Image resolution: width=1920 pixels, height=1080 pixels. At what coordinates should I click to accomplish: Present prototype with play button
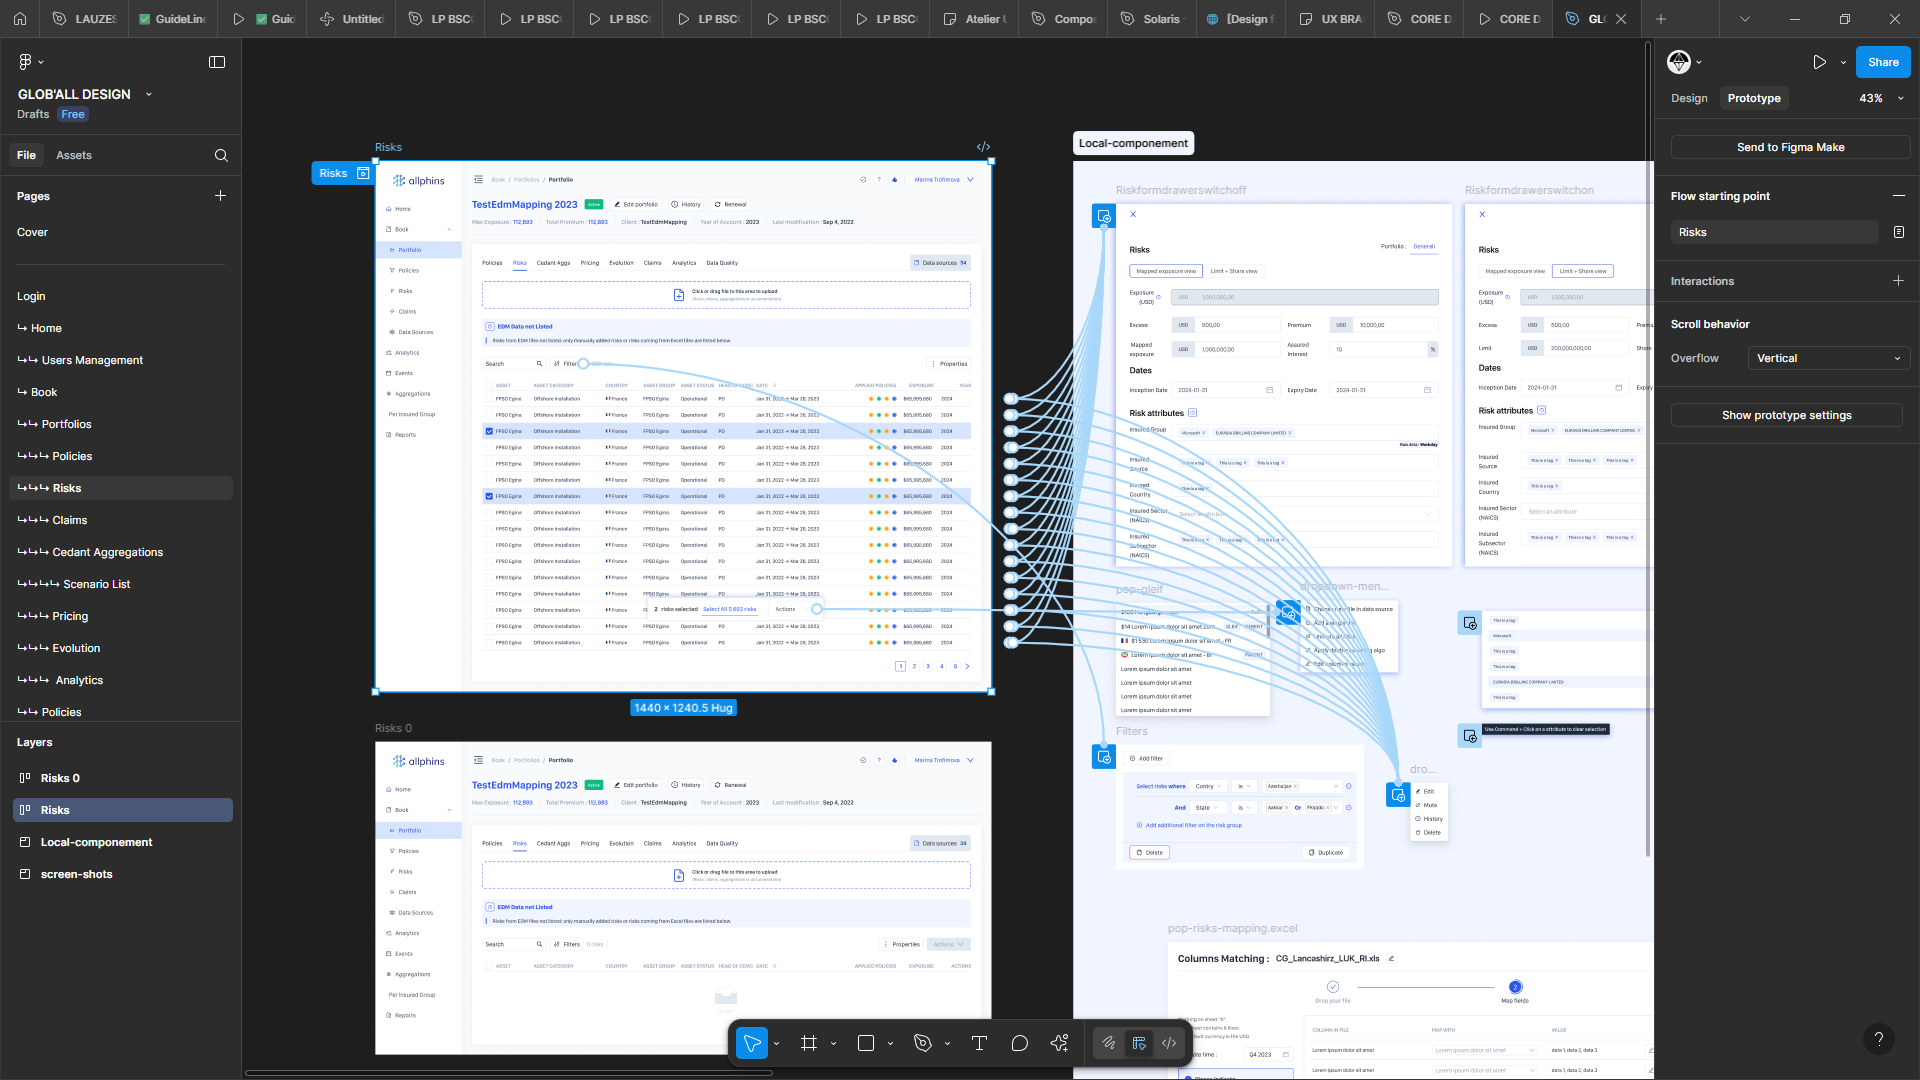click(x=1819, y=62)
